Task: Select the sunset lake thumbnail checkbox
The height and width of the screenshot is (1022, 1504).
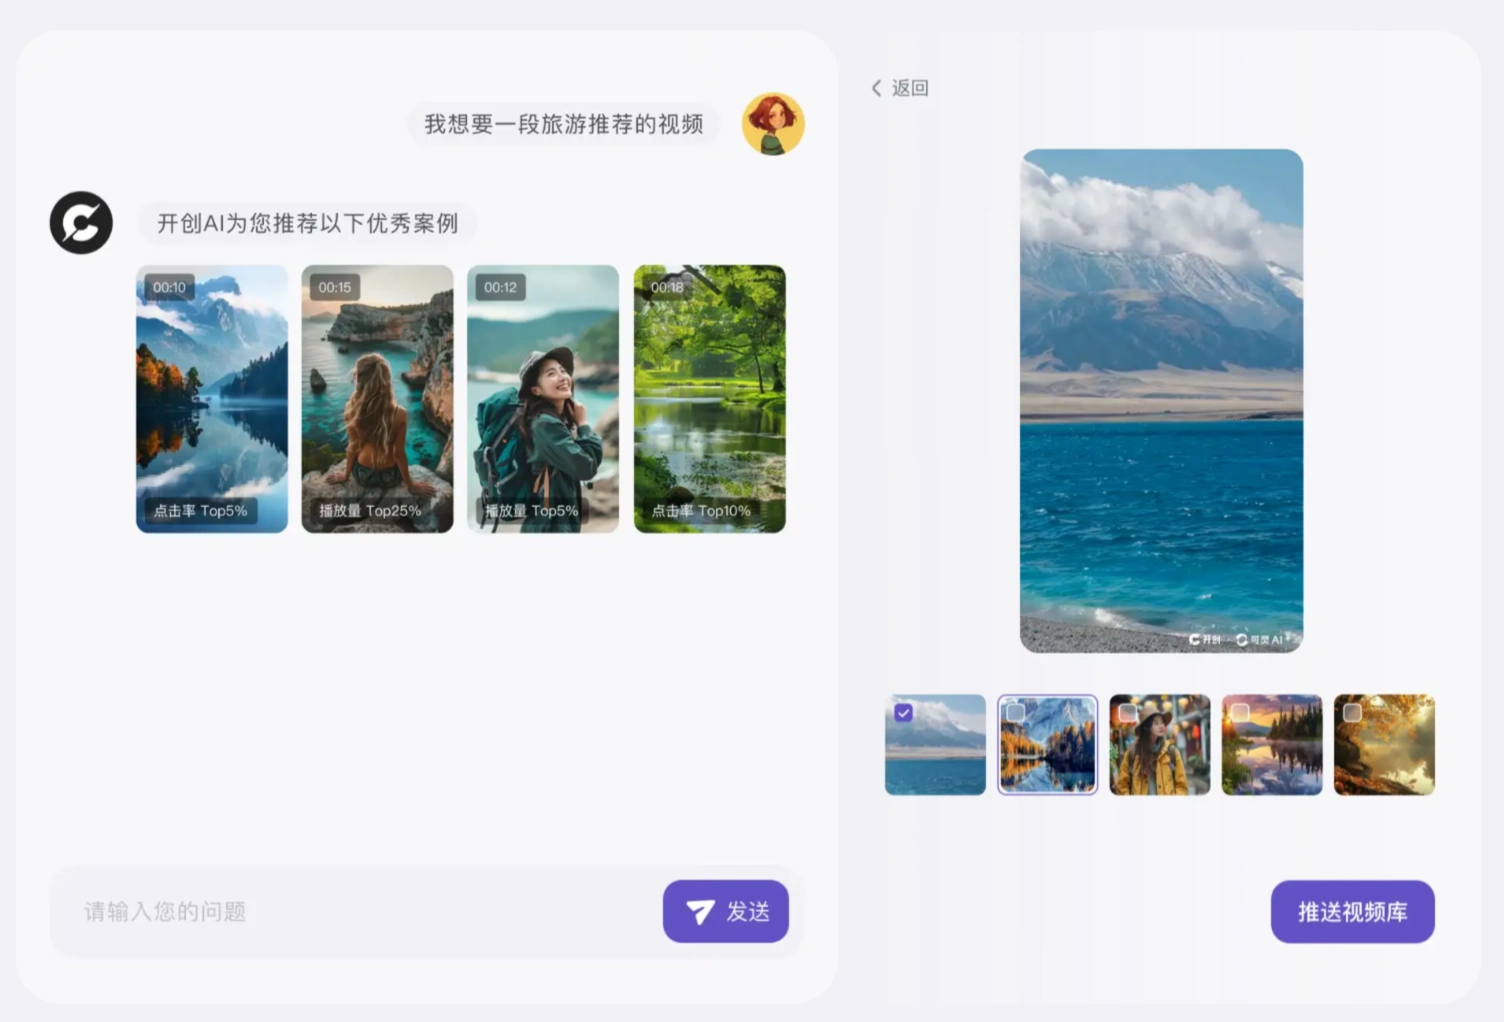Action: (1240, 713)
